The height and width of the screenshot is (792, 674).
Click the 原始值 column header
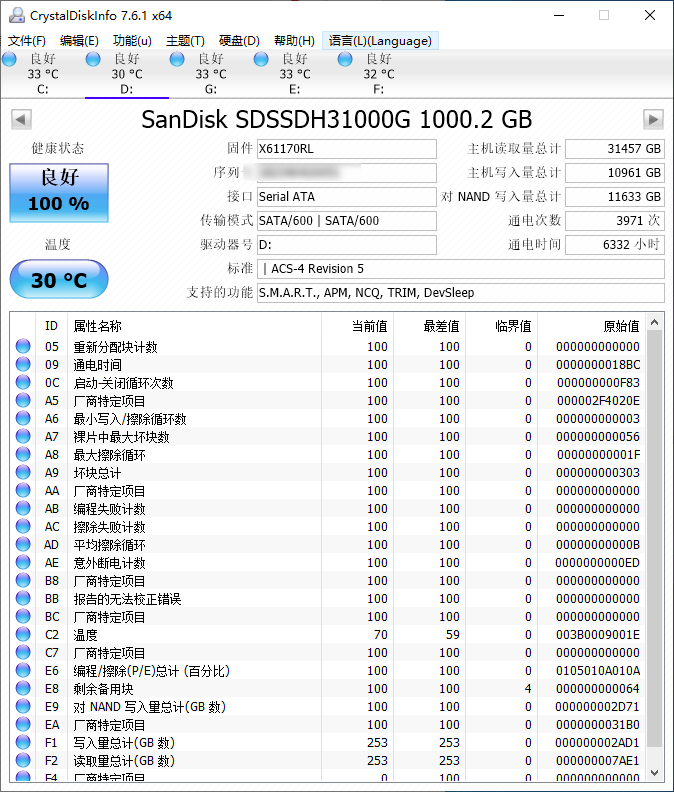click(592, 326)
